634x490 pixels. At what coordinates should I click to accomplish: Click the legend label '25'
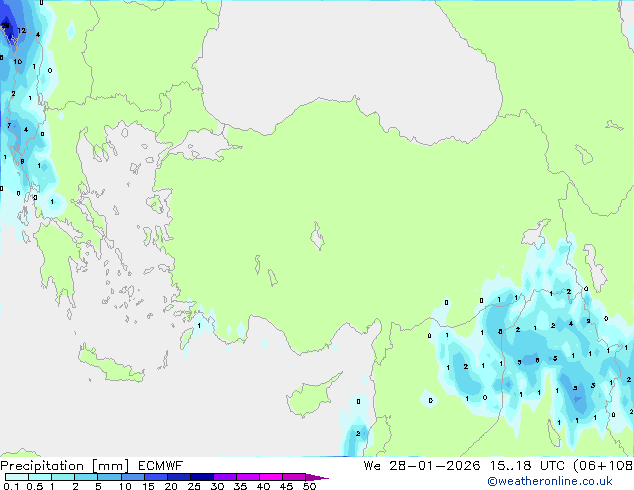(x=194, y=486)
